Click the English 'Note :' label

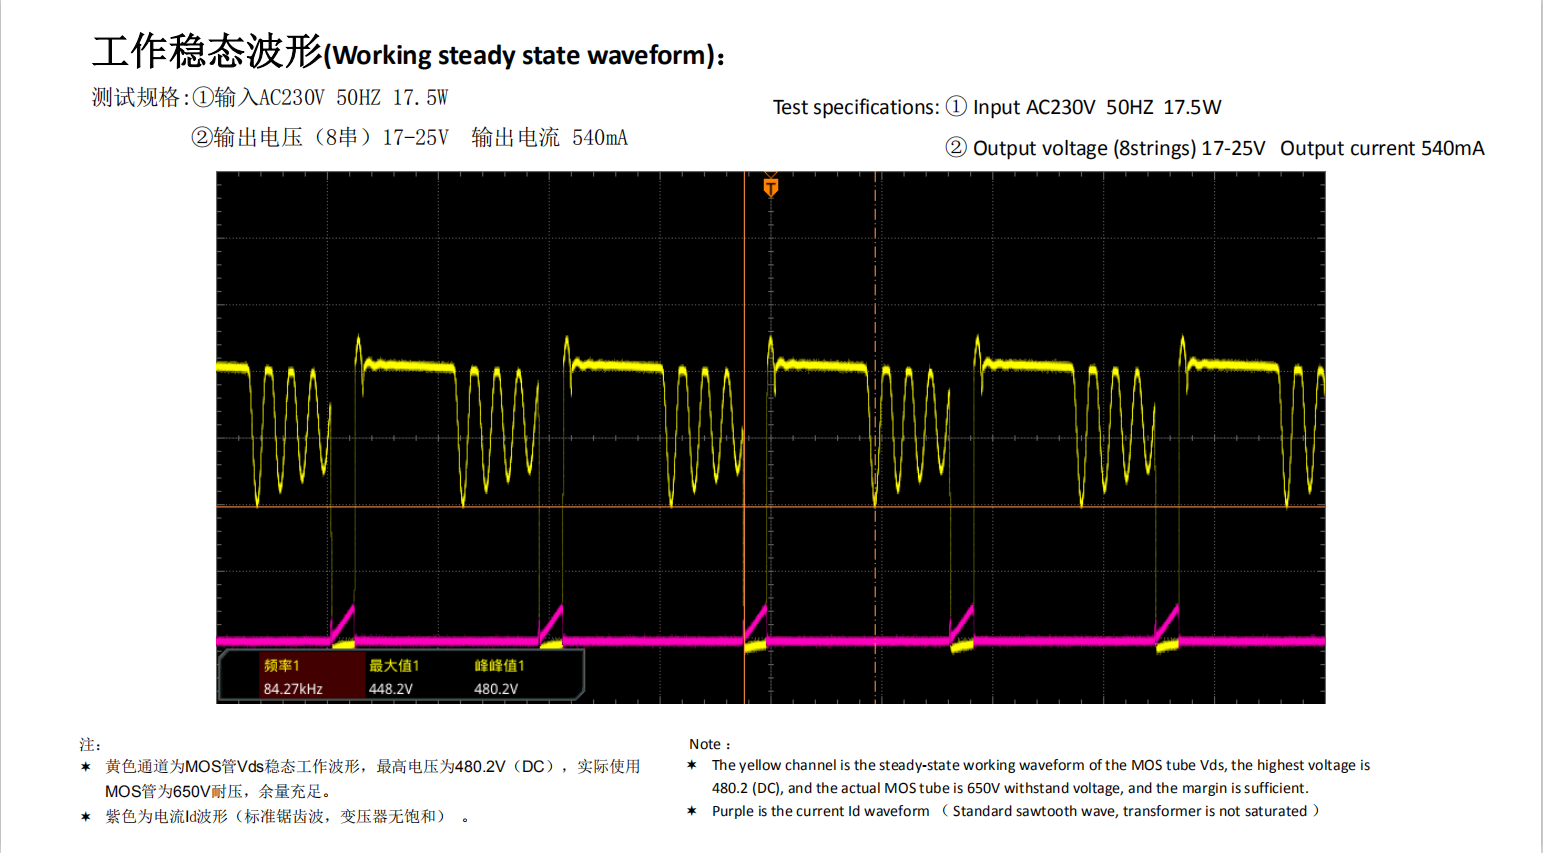click(x=709, y=744)
